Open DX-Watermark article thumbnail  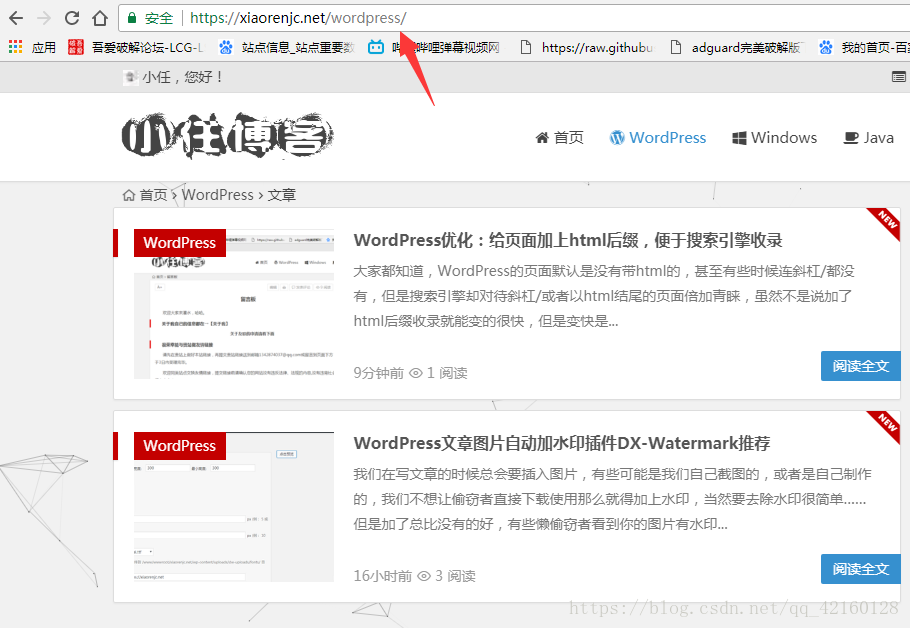(x=234, y=507)
